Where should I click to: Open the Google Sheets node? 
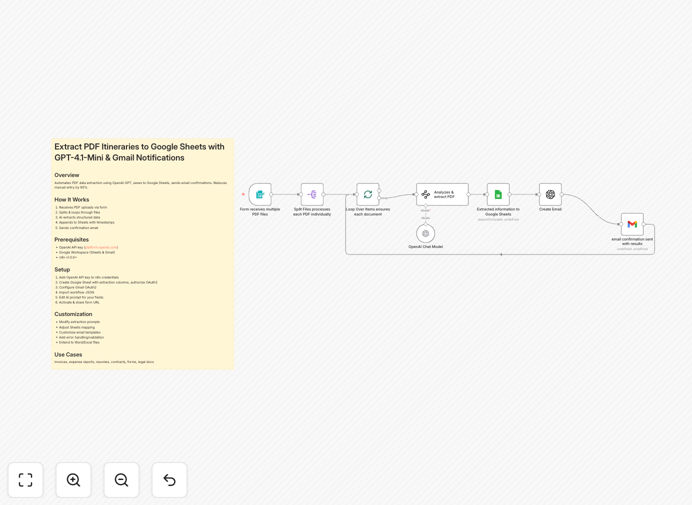click(x=498, y=194)
